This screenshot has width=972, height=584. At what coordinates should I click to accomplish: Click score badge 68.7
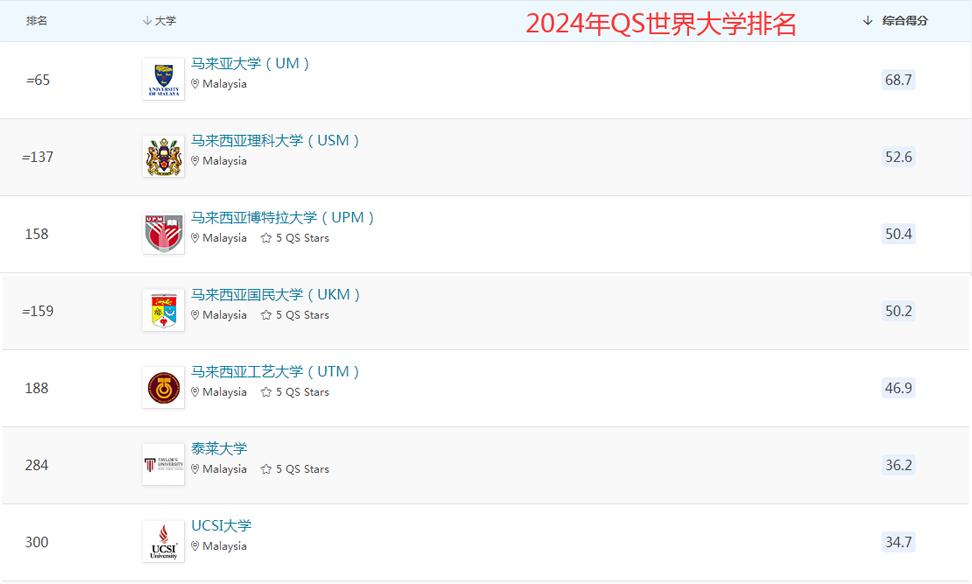[898, 79]
